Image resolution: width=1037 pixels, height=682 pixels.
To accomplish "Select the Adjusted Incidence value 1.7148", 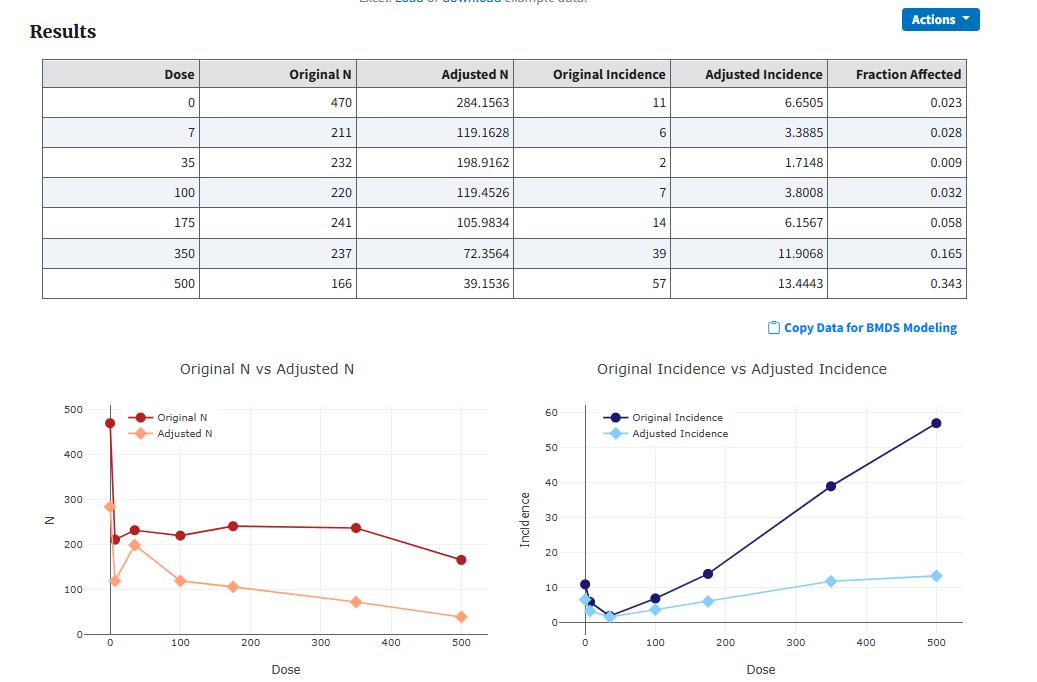I will tap(804, 162).
